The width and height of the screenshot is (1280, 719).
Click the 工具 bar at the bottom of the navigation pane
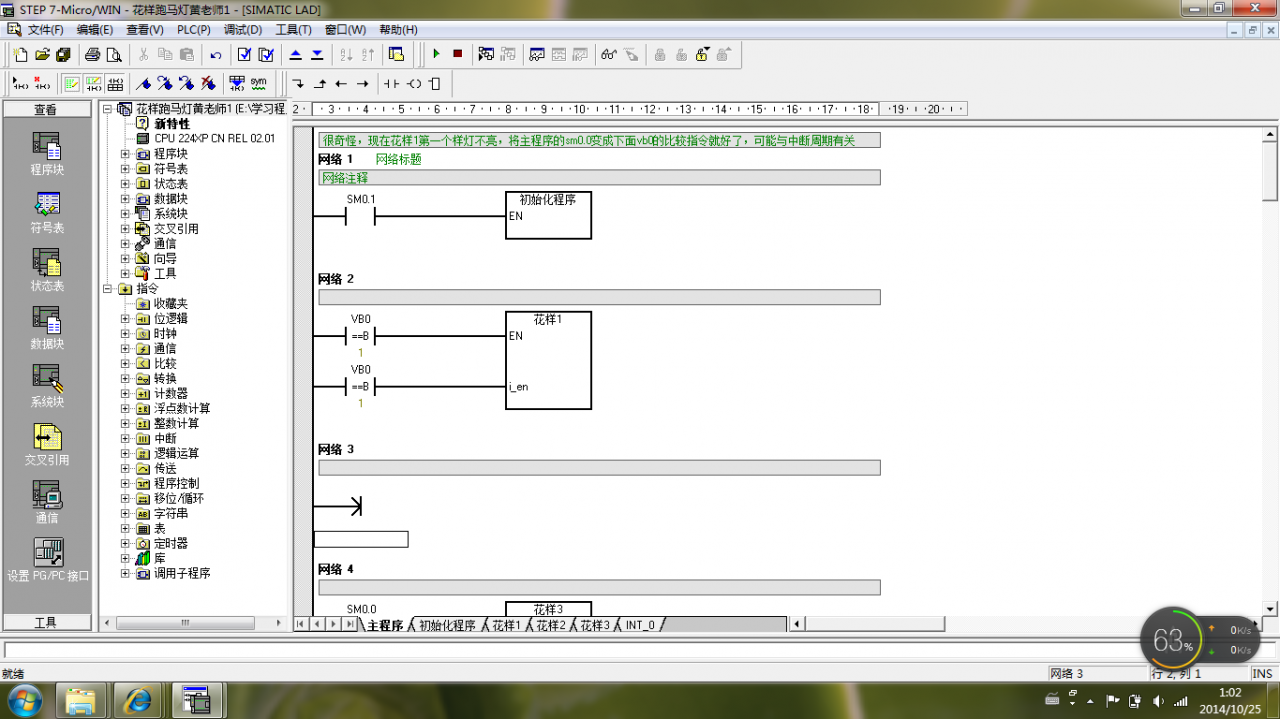pyautogui.click(x=46, y=622)
